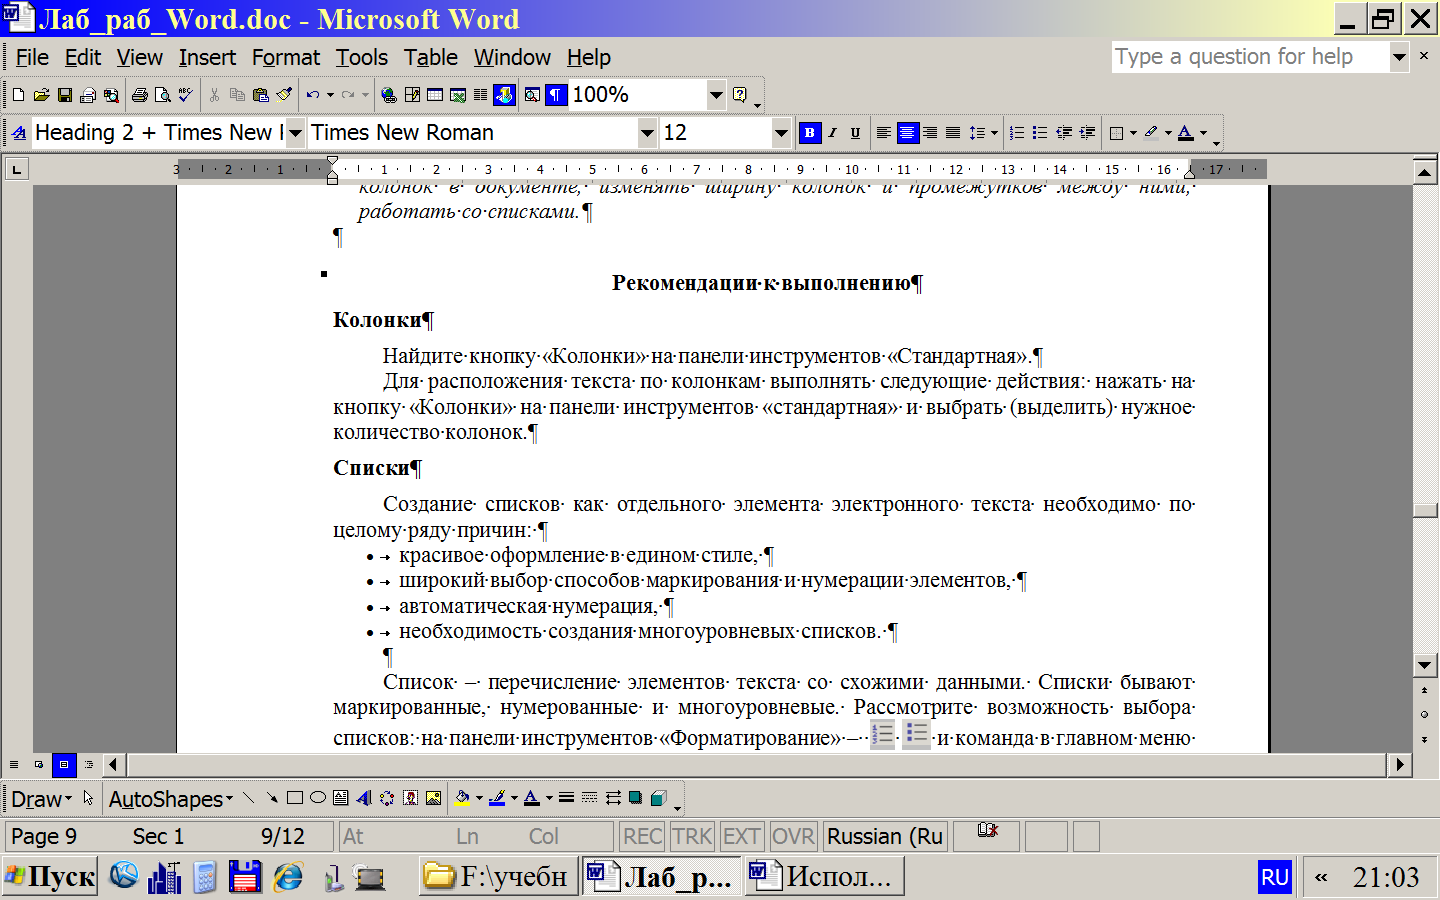1440x900 pixels.
Task: Undo the last action
Action: point(313,95)
